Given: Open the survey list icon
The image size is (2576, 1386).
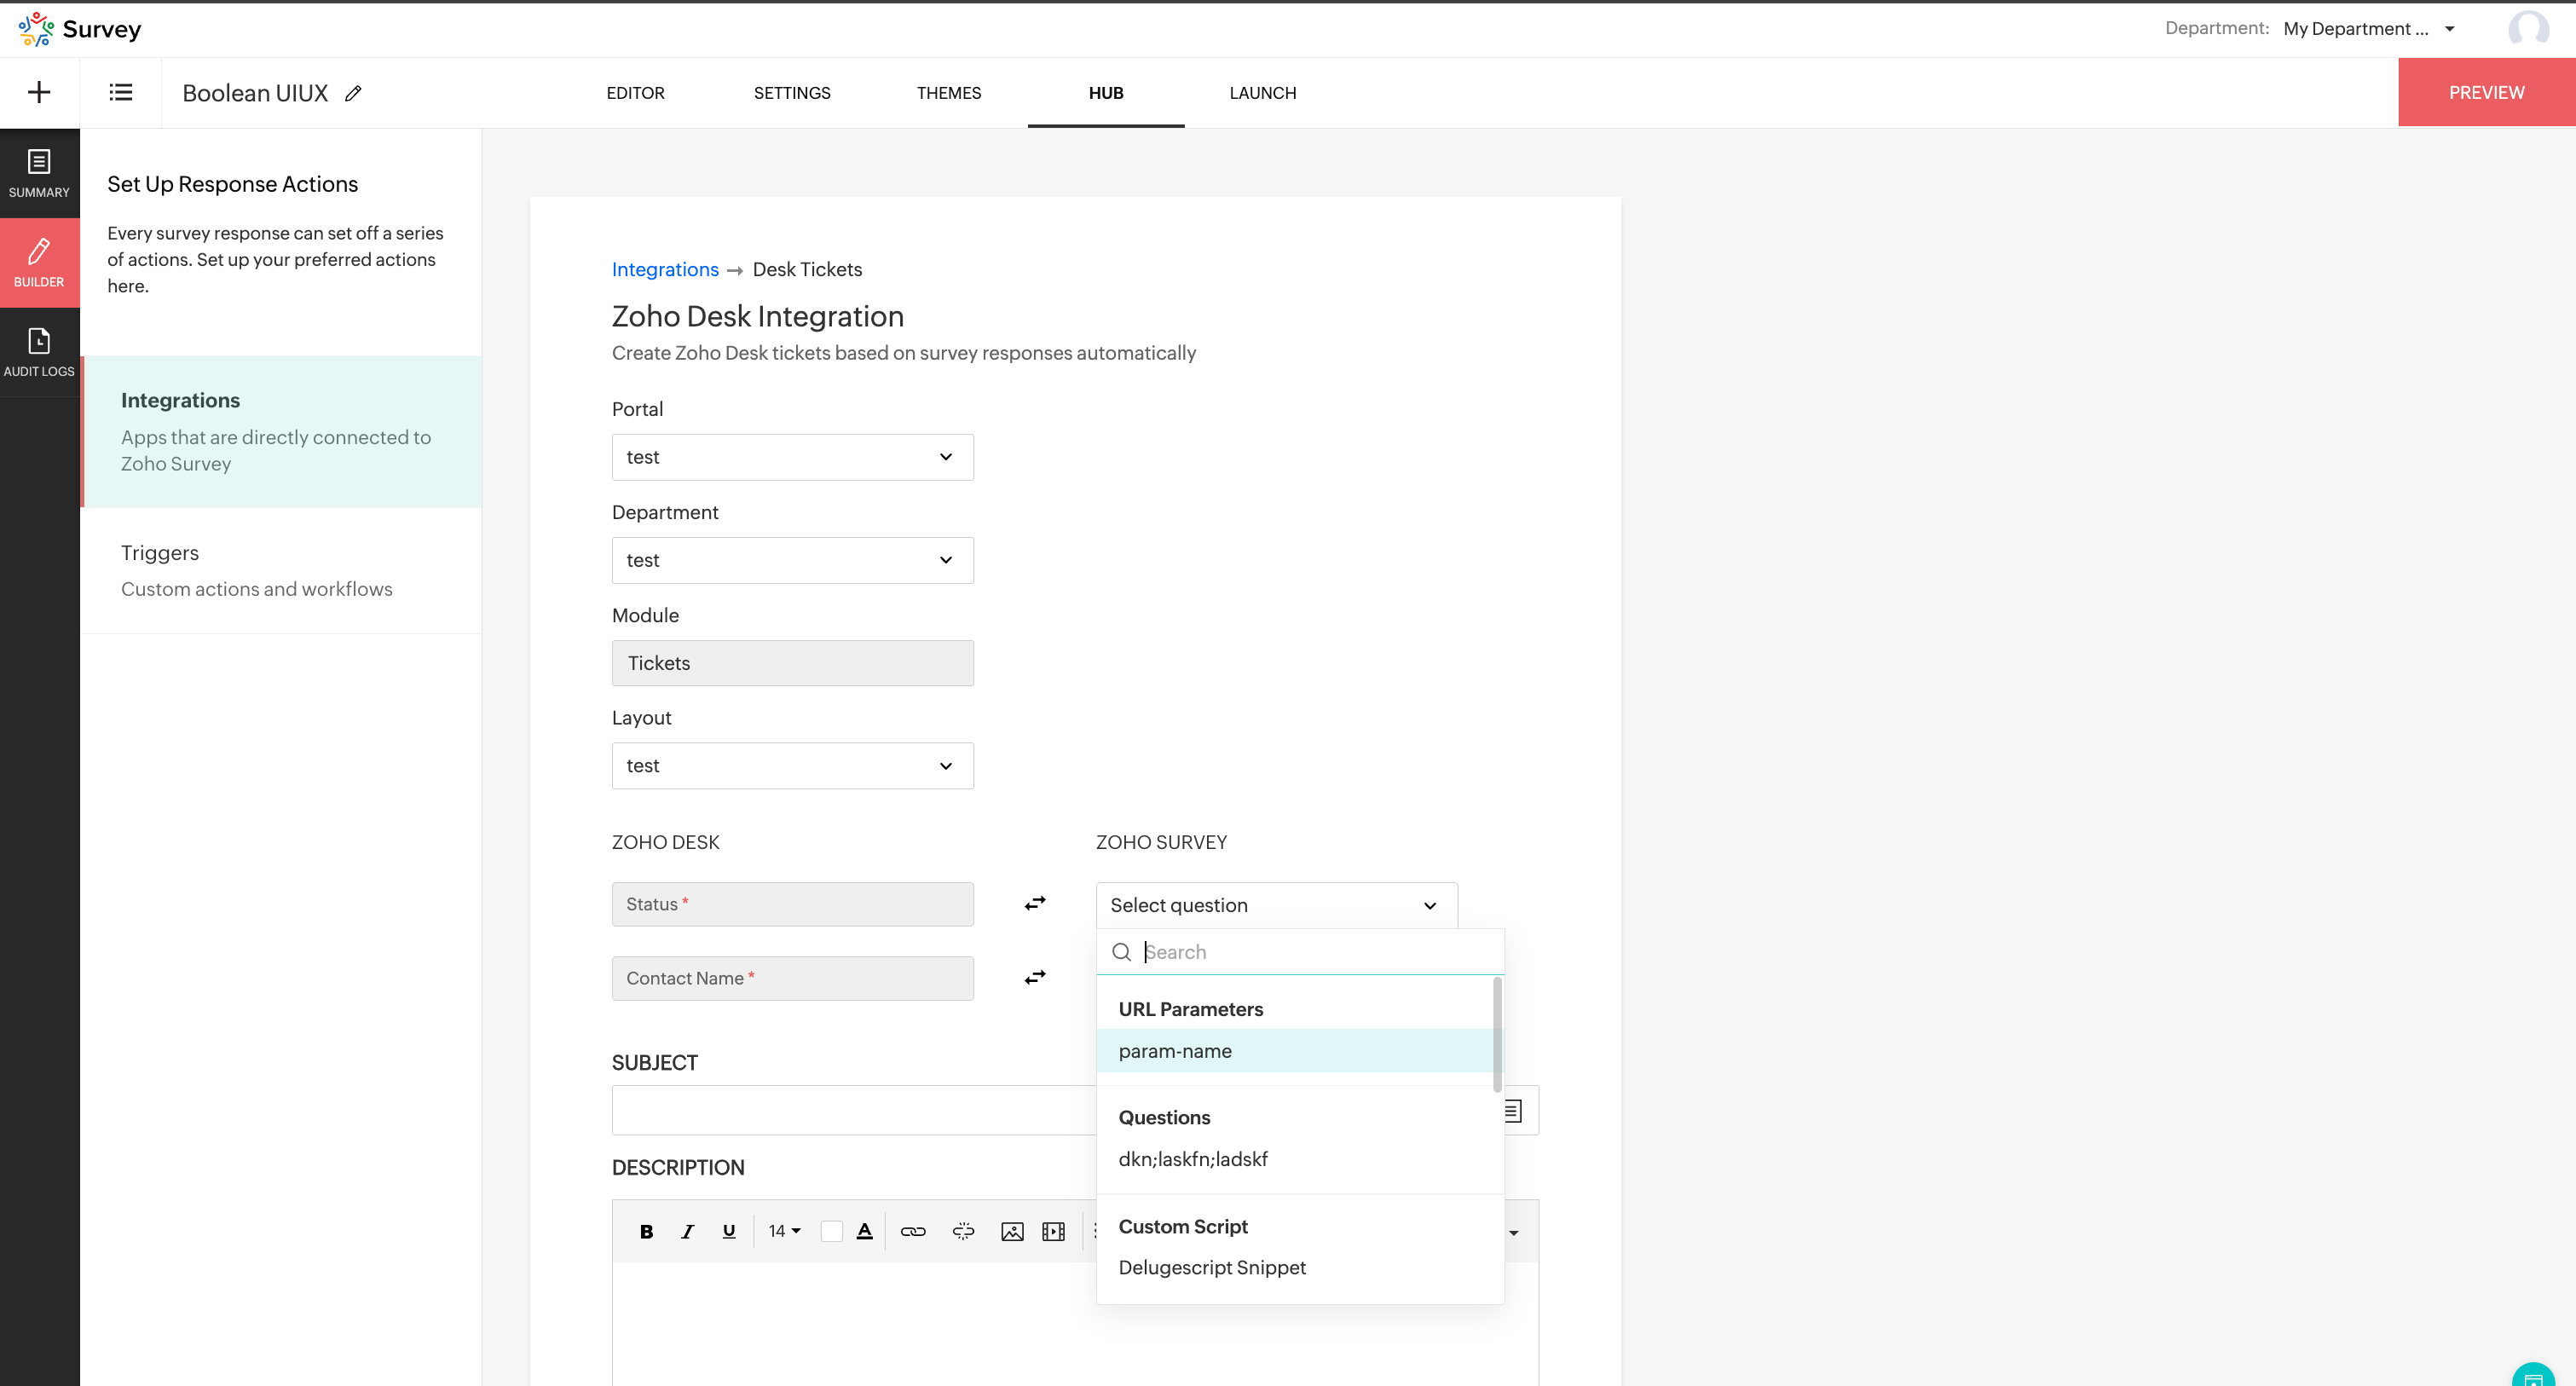Looking at the screenshot, I should click(120, 92).
